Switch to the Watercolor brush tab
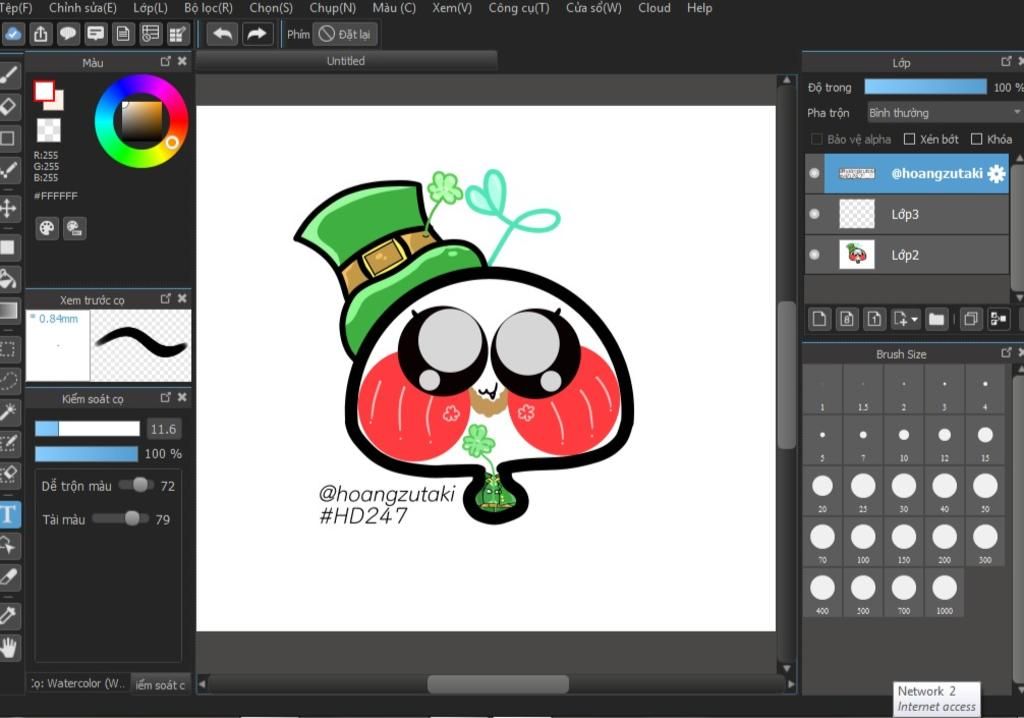Viewport: 1024px width, 718px height. click(x=77, y=683)
